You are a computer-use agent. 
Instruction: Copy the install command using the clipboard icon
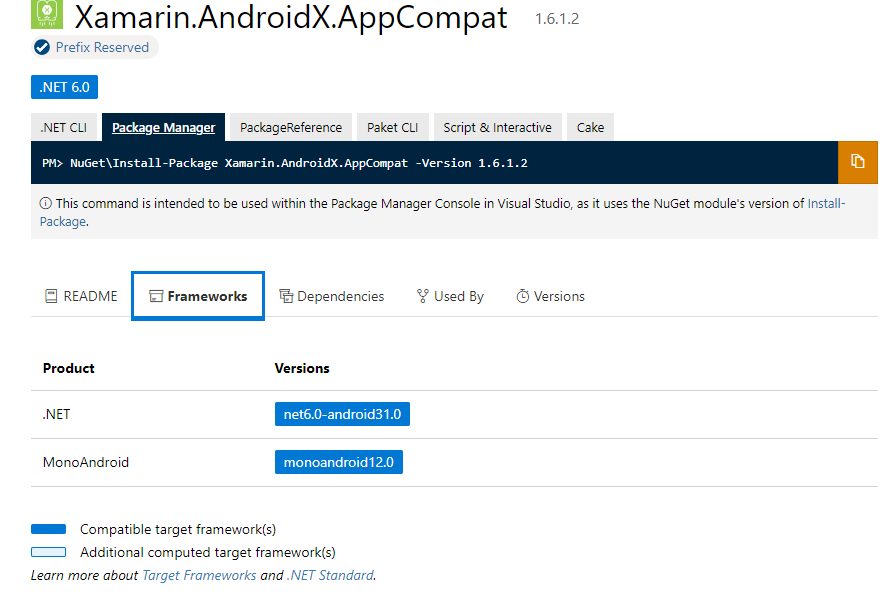[857, 160]
